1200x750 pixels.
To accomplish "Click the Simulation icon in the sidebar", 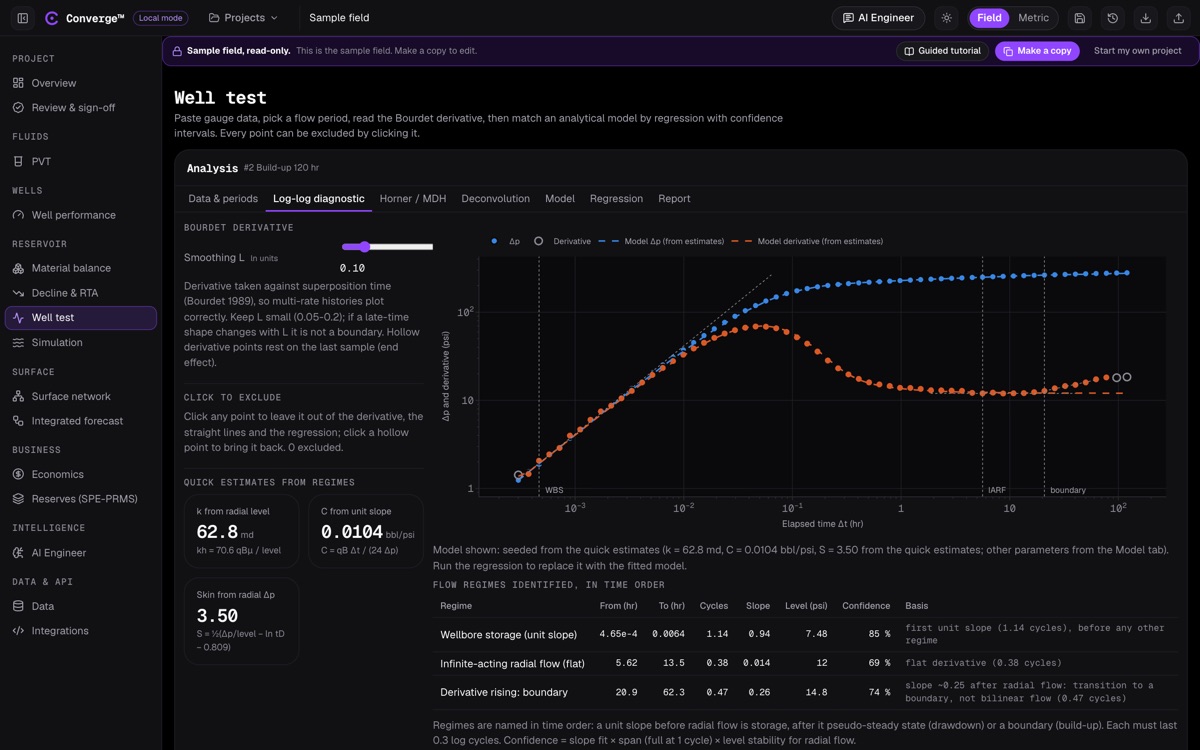I will (18, 342).
